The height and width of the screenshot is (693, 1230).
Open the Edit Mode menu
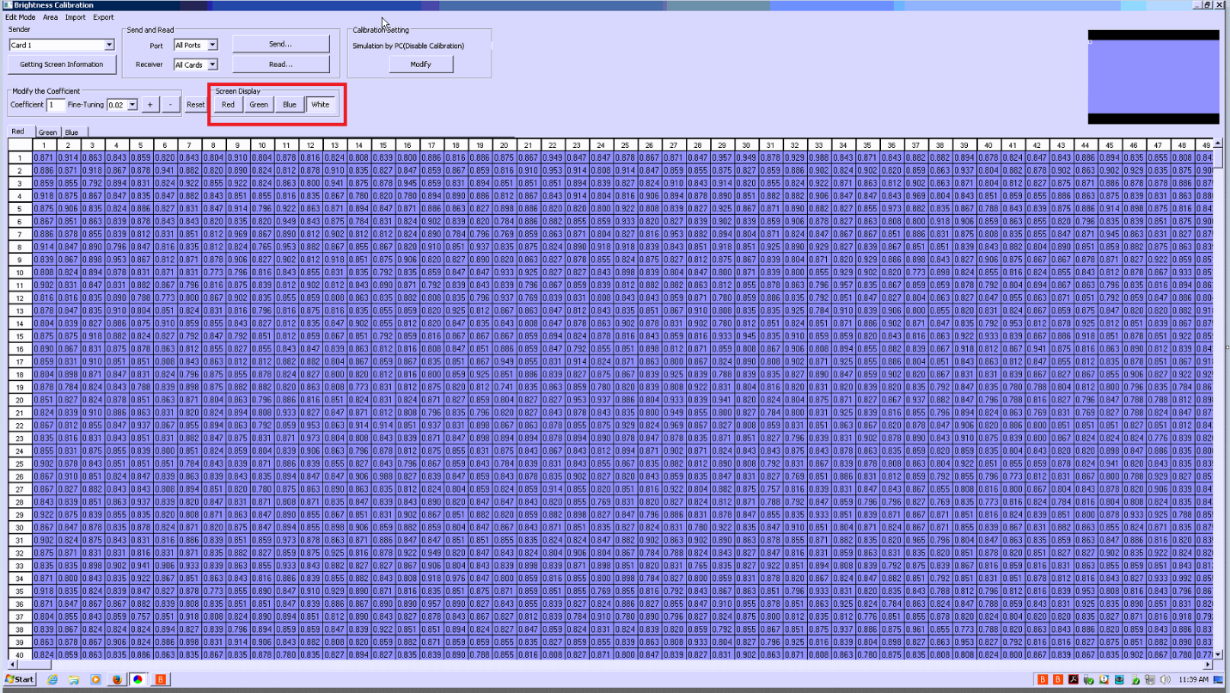[x=20, y=17]
